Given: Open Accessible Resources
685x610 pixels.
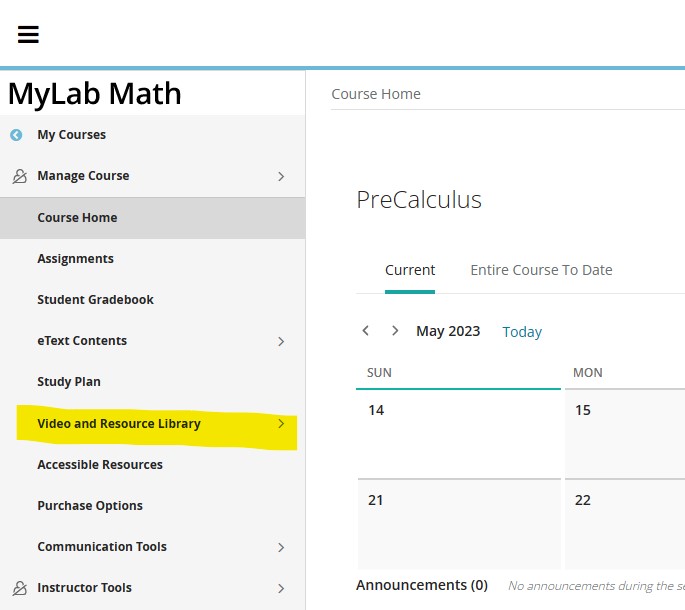Looking at the screenshot, I should pos(100,464).
